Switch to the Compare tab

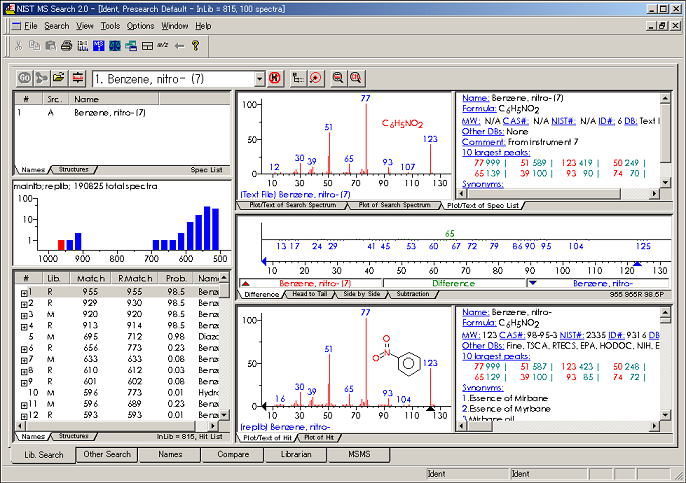[x=233, y=455]
